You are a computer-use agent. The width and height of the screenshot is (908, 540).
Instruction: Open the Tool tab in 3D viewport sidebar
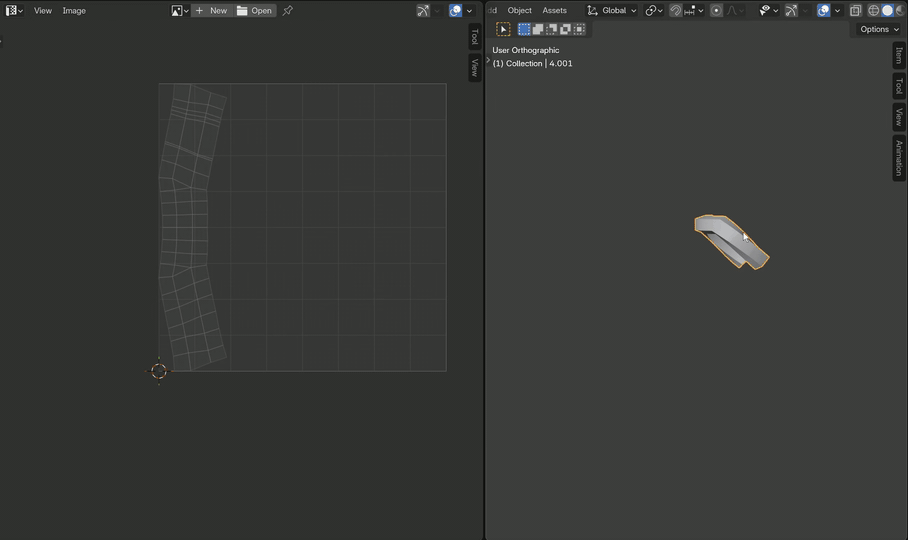click(899, 86)
